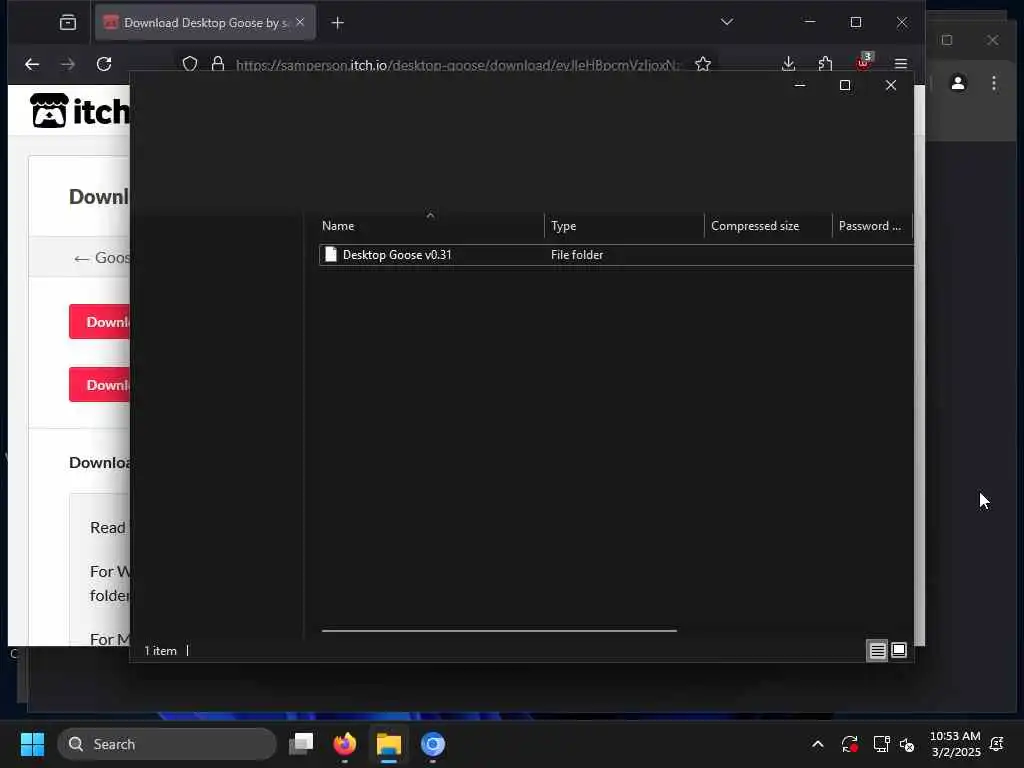Open the Firefox extensions puzzle icon
The image size is (1024, 768).
point(825,64)
